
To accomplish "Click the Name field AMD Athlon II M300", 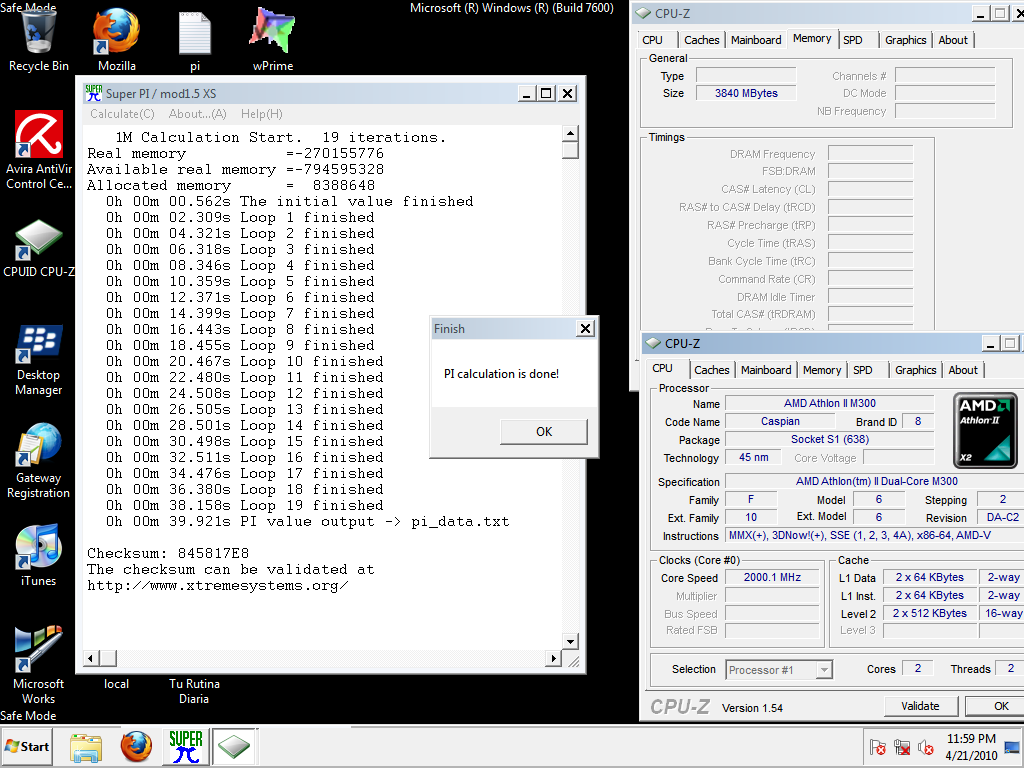I will 829,404.
